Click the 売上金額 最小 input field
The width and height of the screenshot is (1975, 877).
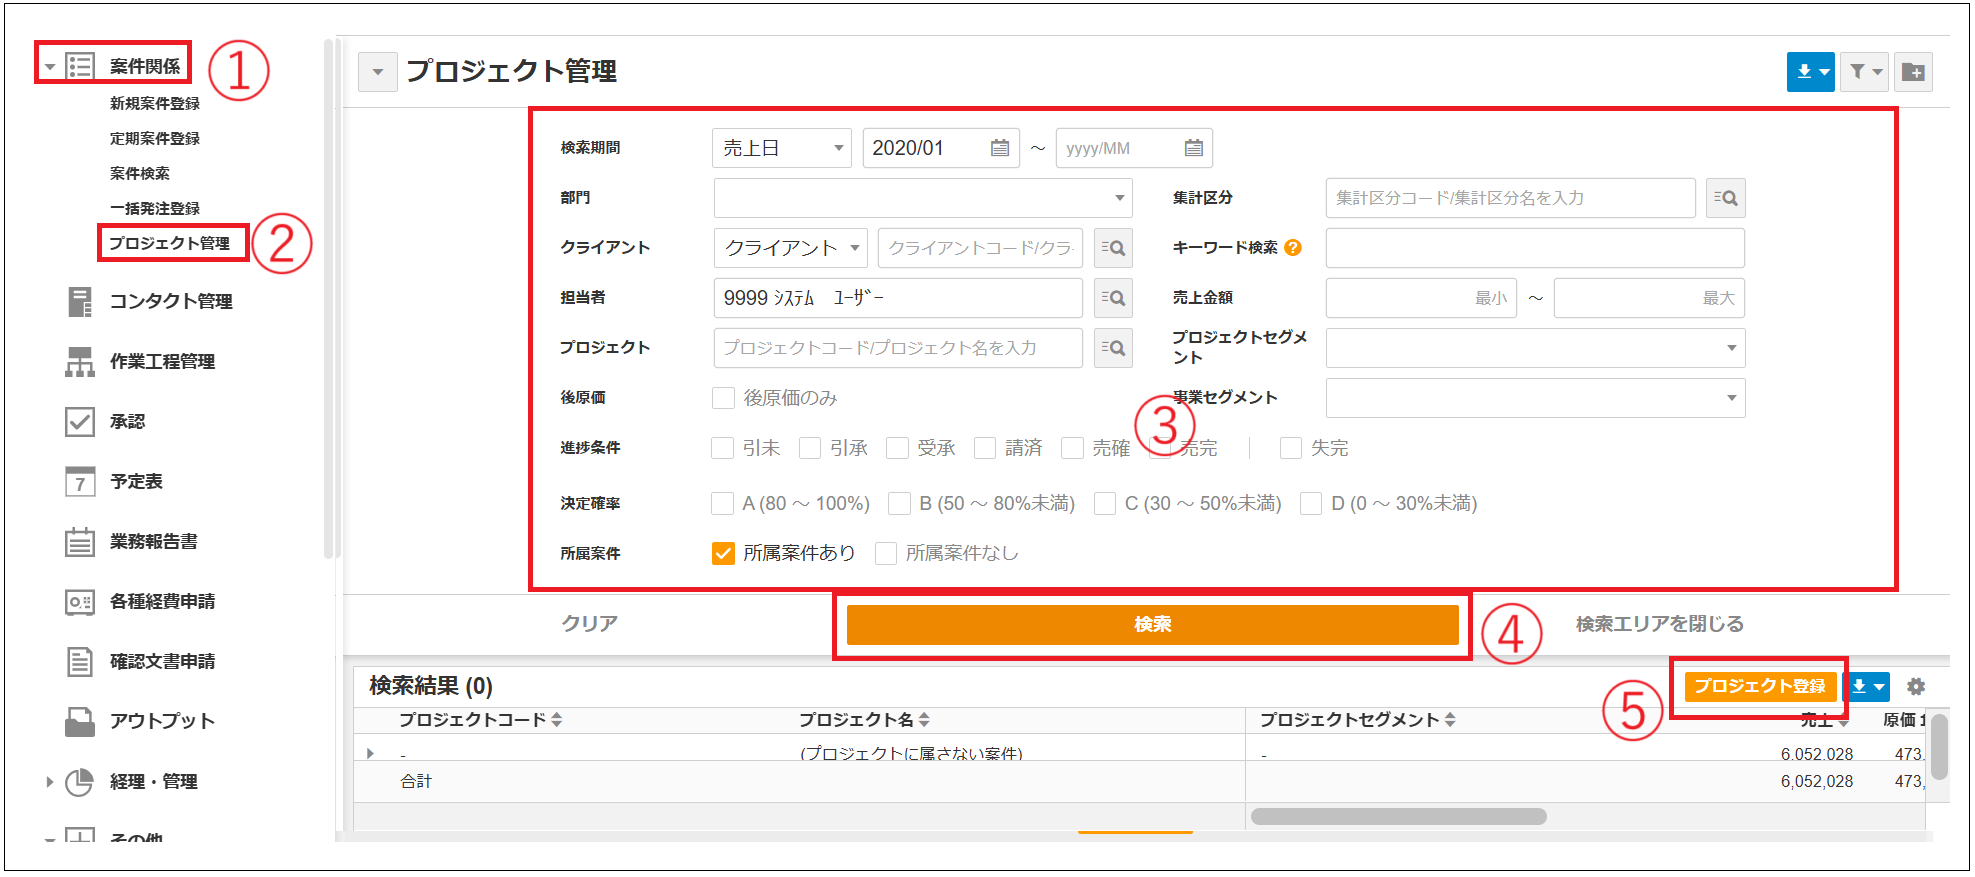tap(1421, 298)
